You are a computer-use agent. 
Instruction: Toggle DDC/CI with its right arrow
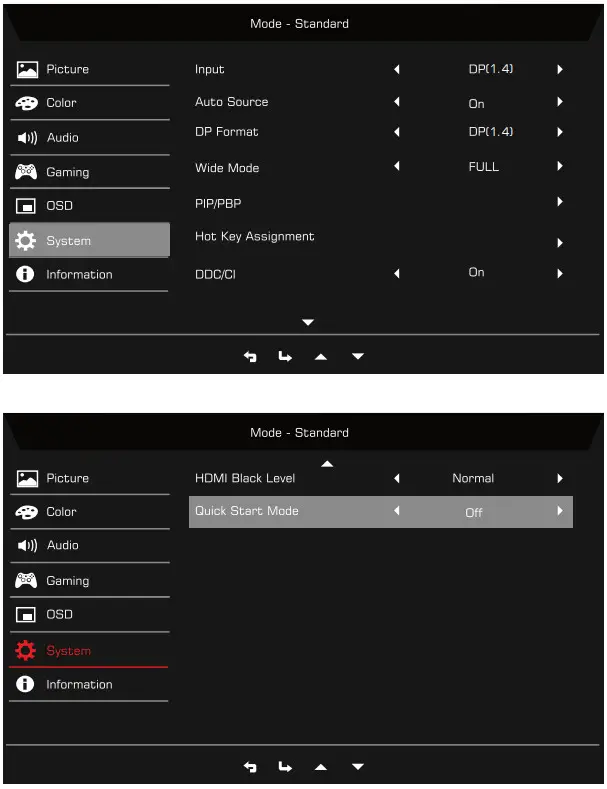pyautogui.click(x=560, y=273)
